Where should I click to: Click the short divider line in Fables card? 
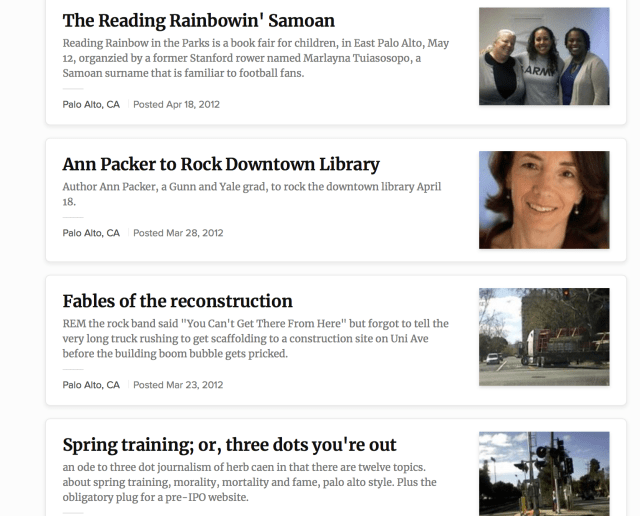coord(73,370)
